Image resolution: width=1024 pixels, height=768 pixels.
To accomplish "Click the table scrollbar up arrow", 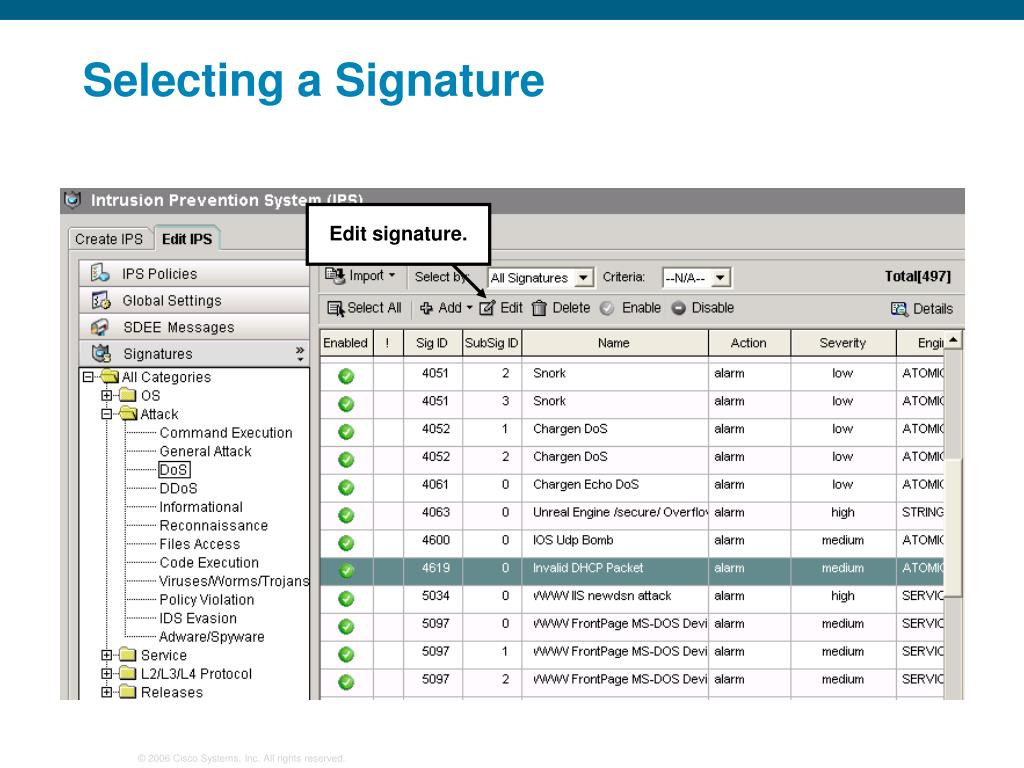I will tap(953, 340).
